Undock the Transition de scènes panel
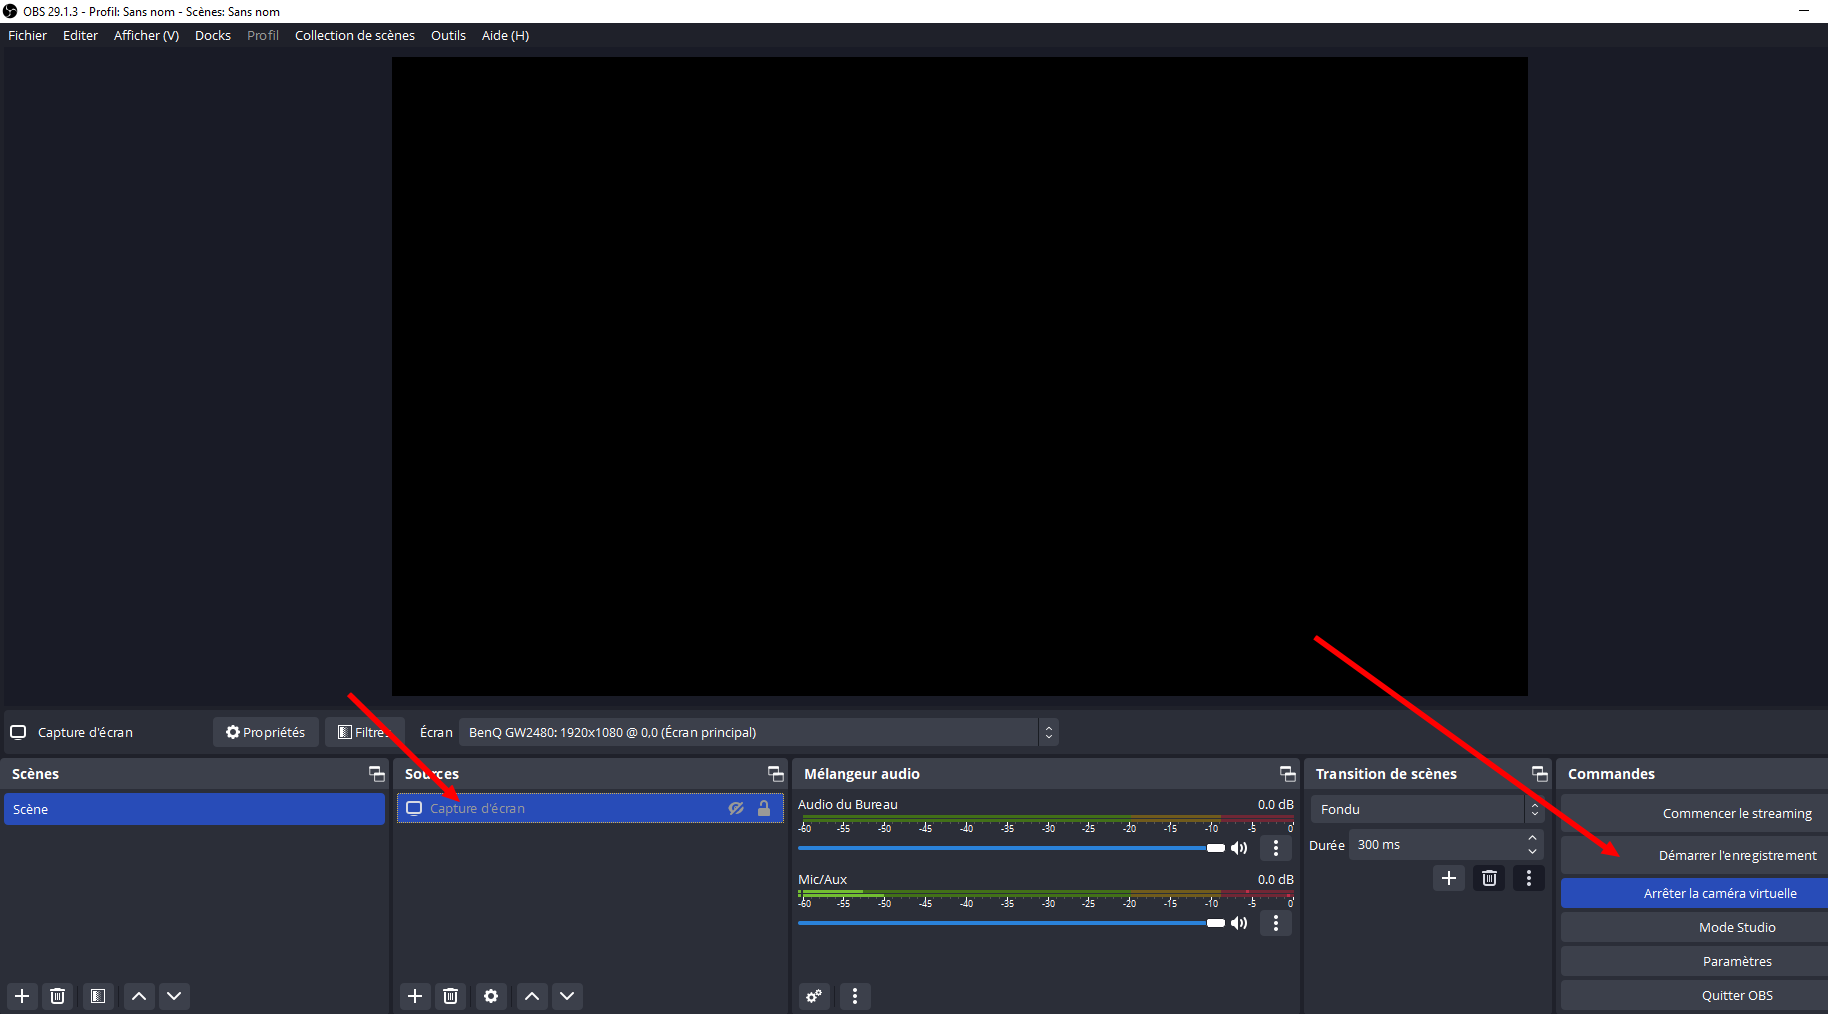Image resolution: width=1828 pixels, height=1014 pixels. (x=1540, y=774)
